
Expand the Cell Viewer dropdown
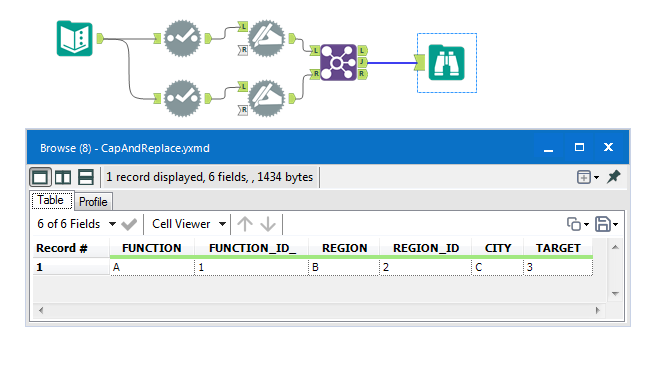tap(222, 224)
